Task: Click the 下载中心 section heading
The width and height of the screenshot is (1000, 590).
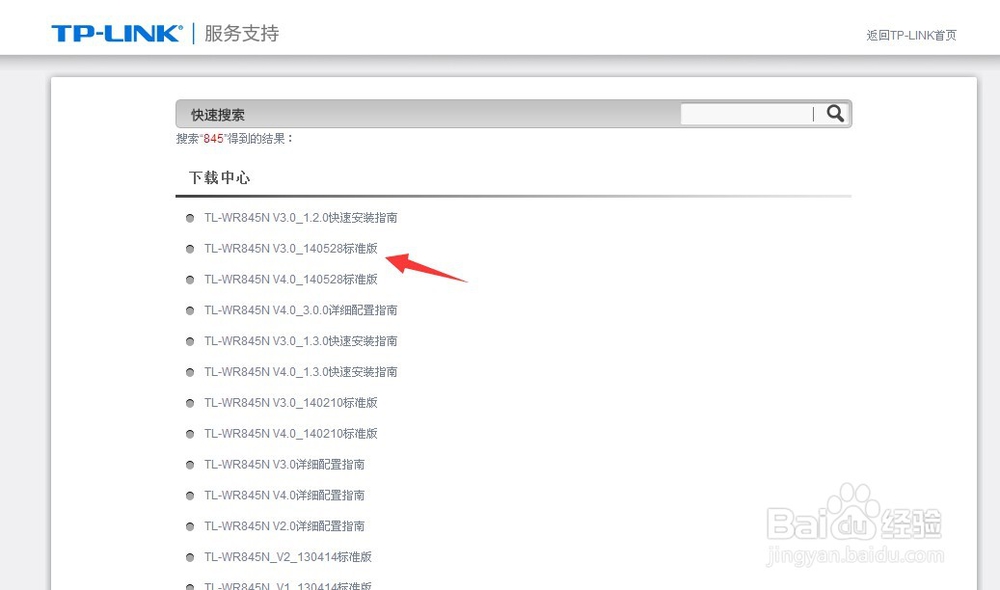Action: point(219,177)
